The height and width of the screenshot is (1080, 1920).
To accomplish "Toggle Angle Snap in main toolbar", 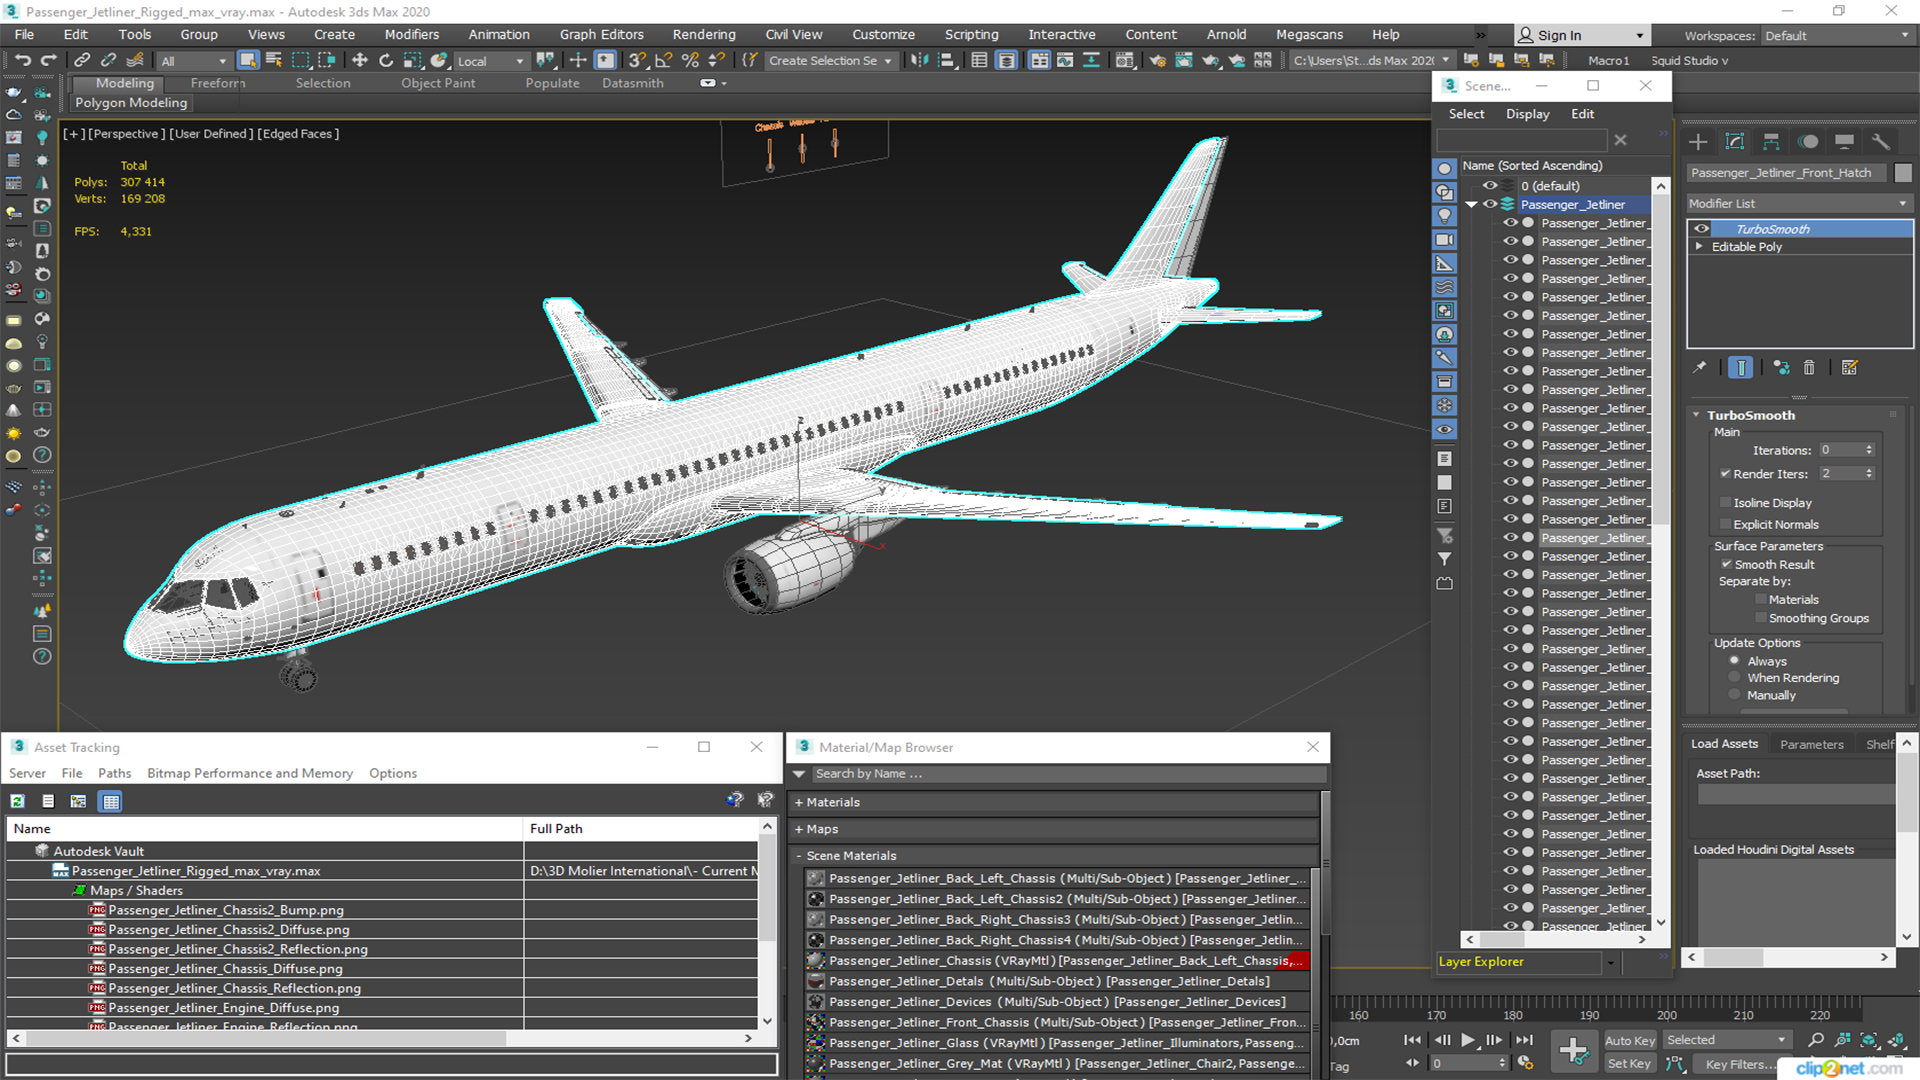I will (663, 61).
